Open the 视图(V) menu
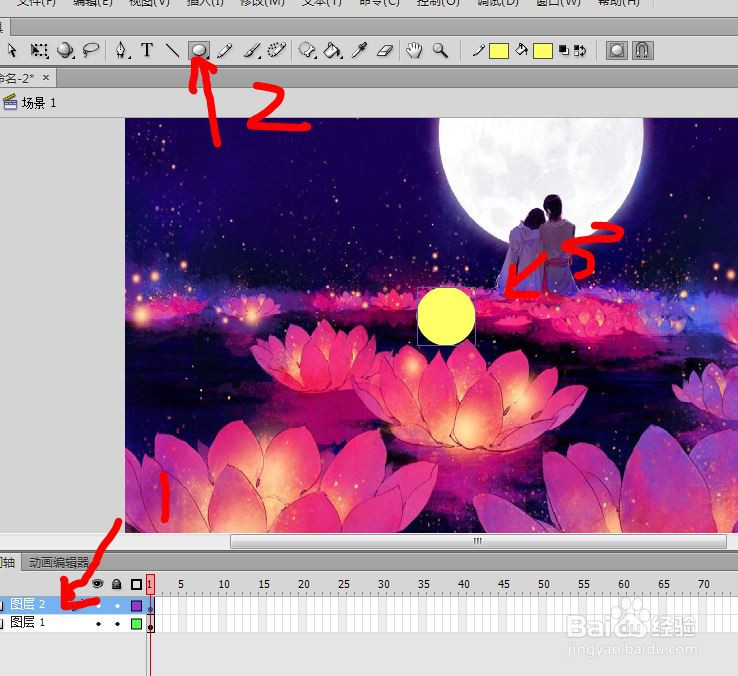 149,3
